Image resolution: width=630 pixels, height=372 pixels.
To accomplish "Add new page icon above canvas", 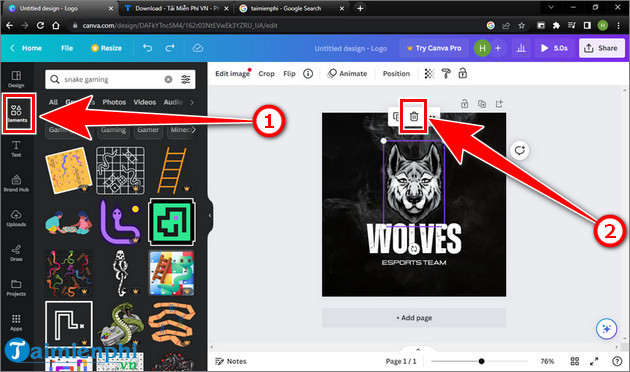I will click(x=499, y=104).
